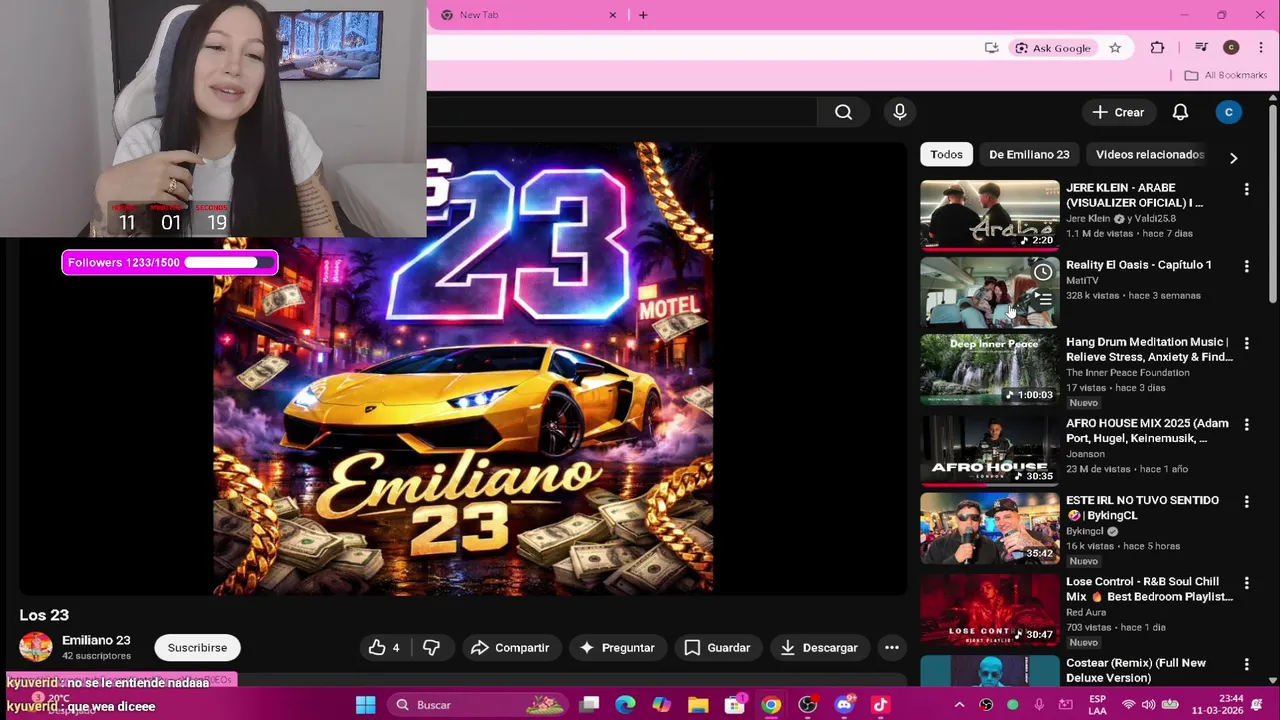The image size is (1280, 720).
Task: Select the Todos filter chip
Action: pos(946,154)
